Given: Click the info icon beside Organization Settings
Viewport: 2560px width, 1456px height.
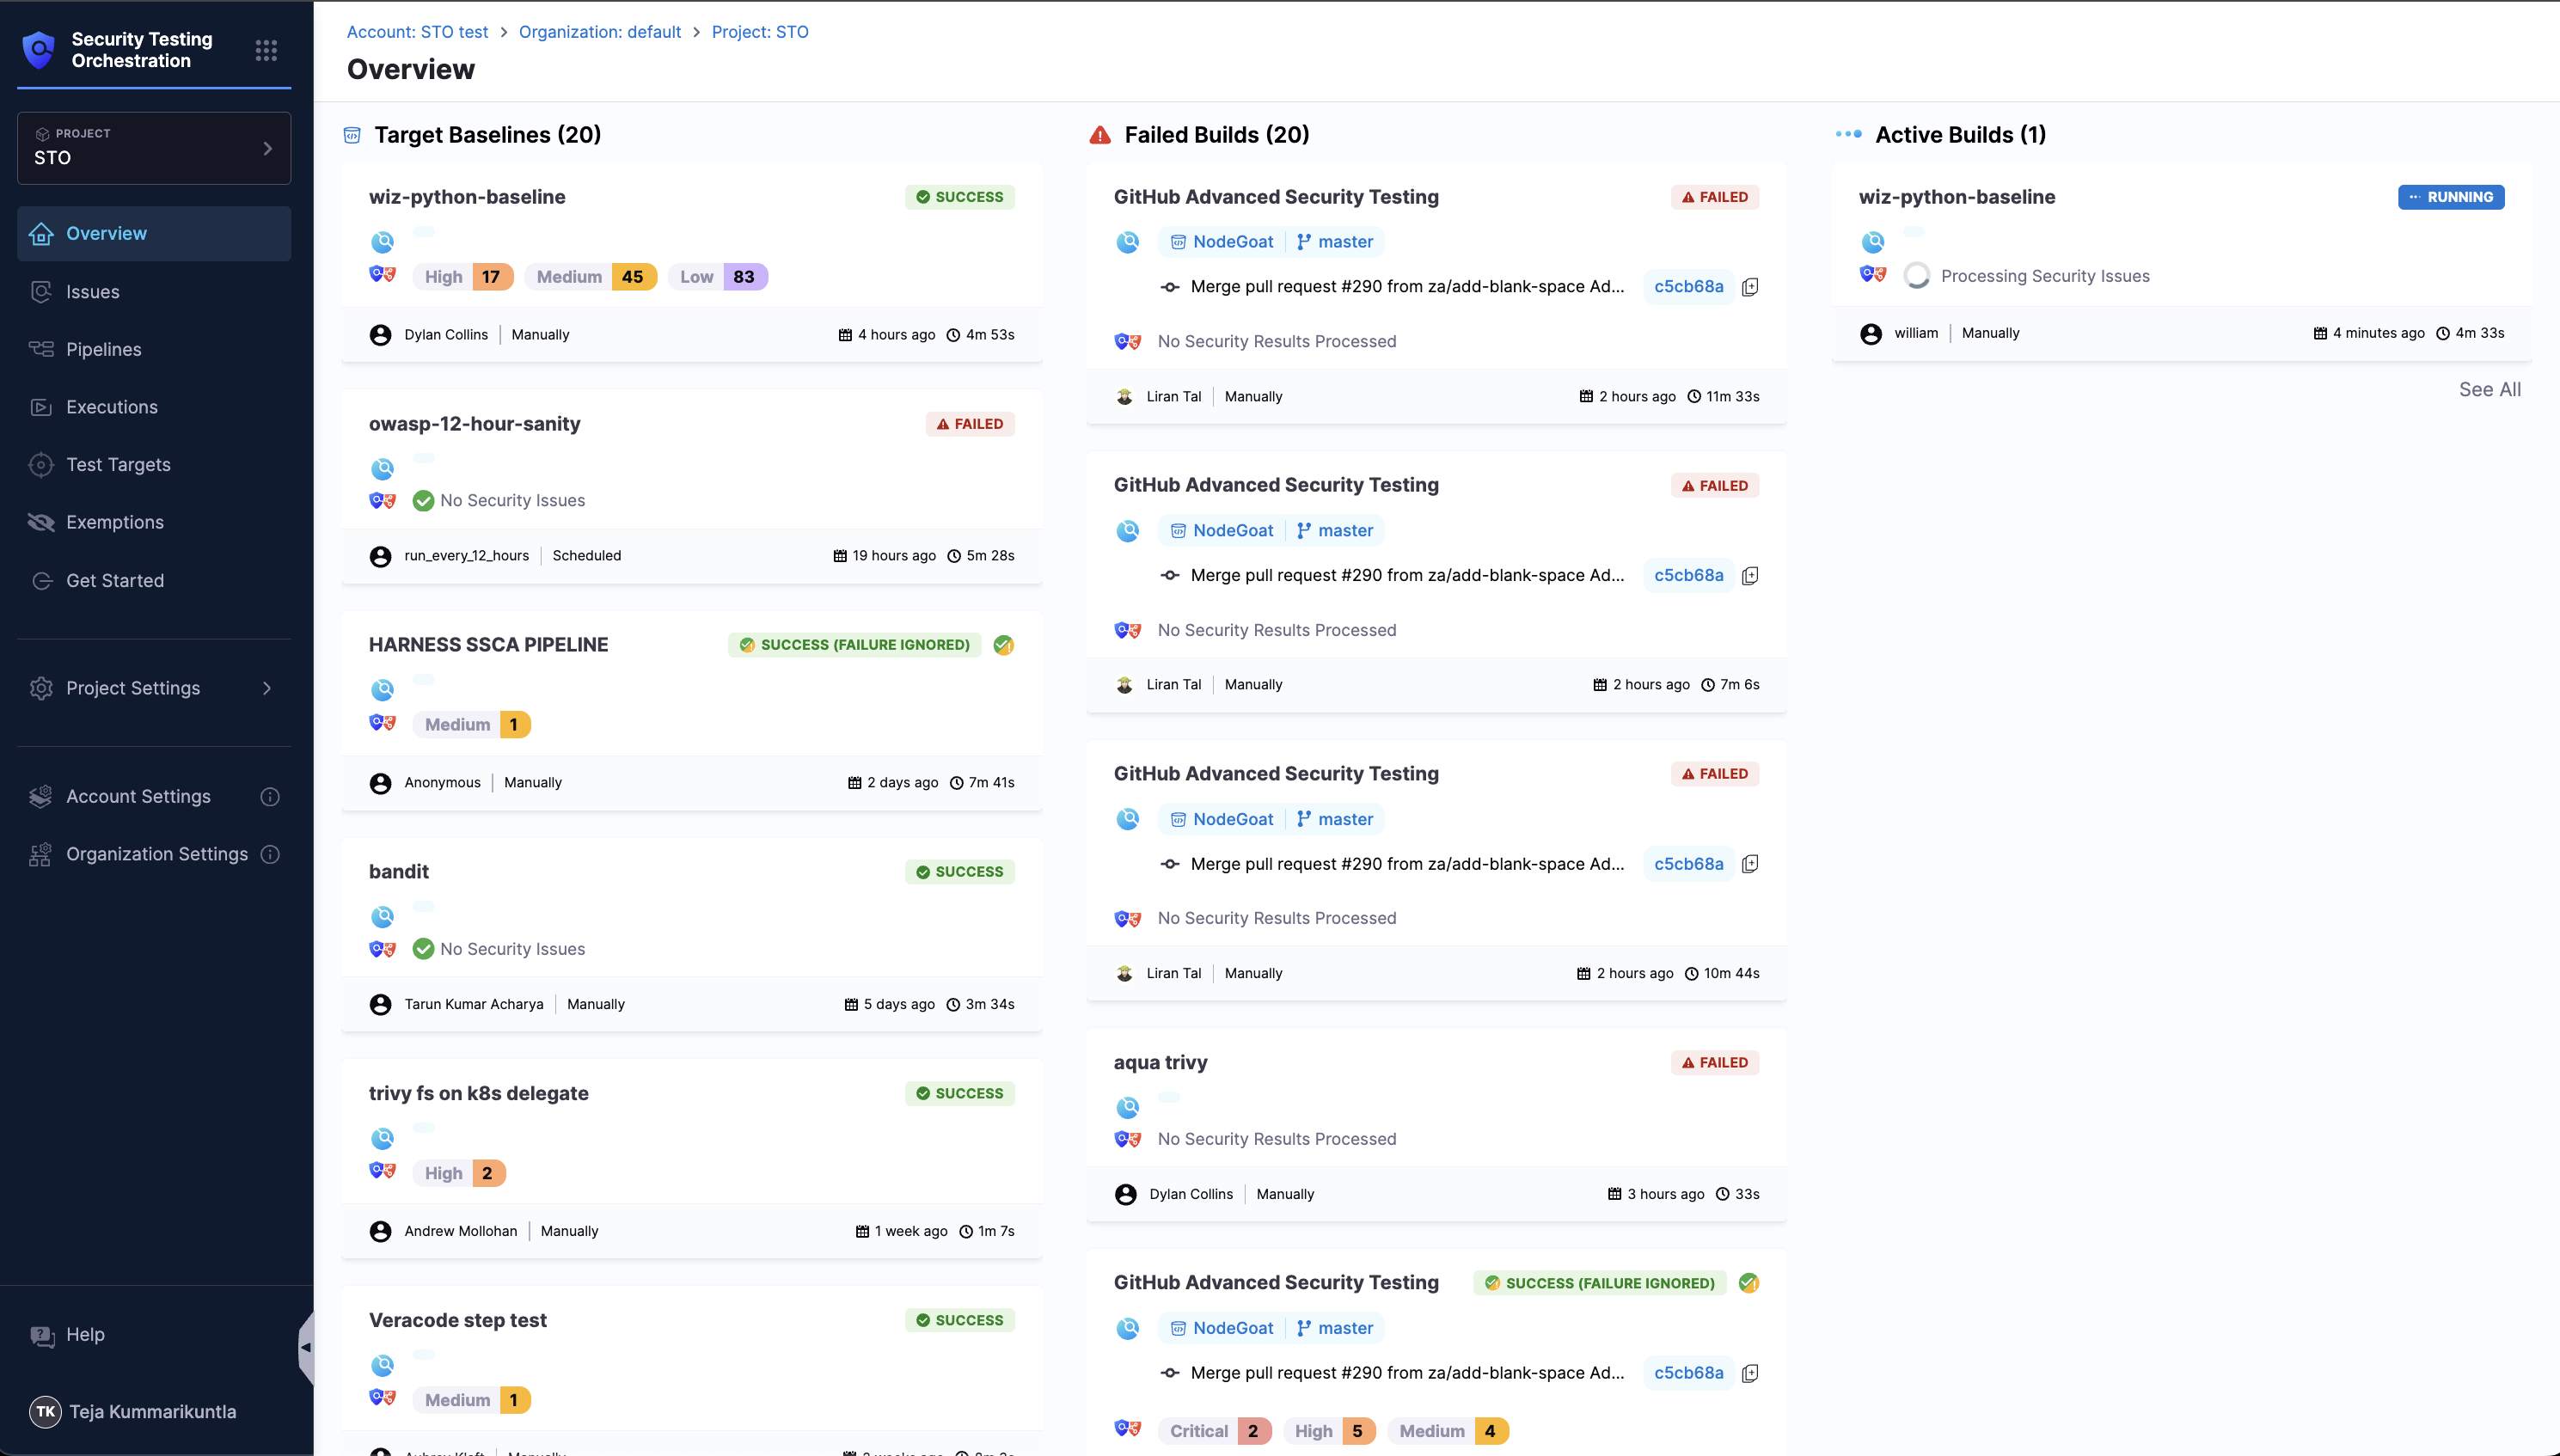Looking at the screenshot, I should point(268,854).
